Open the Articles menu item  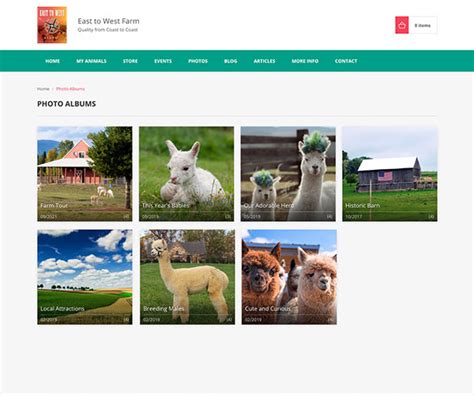[264, 61]
